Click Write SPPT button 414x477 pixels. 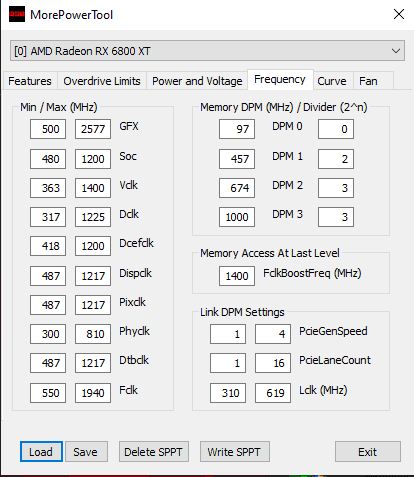point(235,452)
